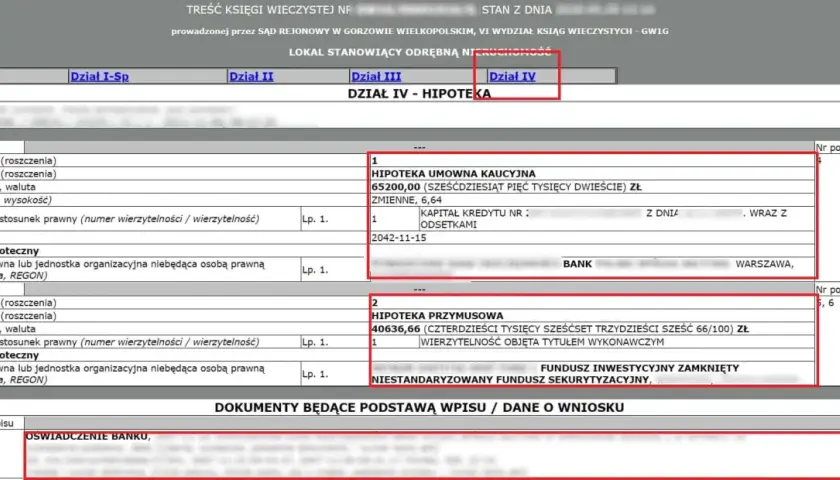The image size is (840, 480).
Task: Click the text KAPITAŁ KREDYTU NR
Action: 471,213
